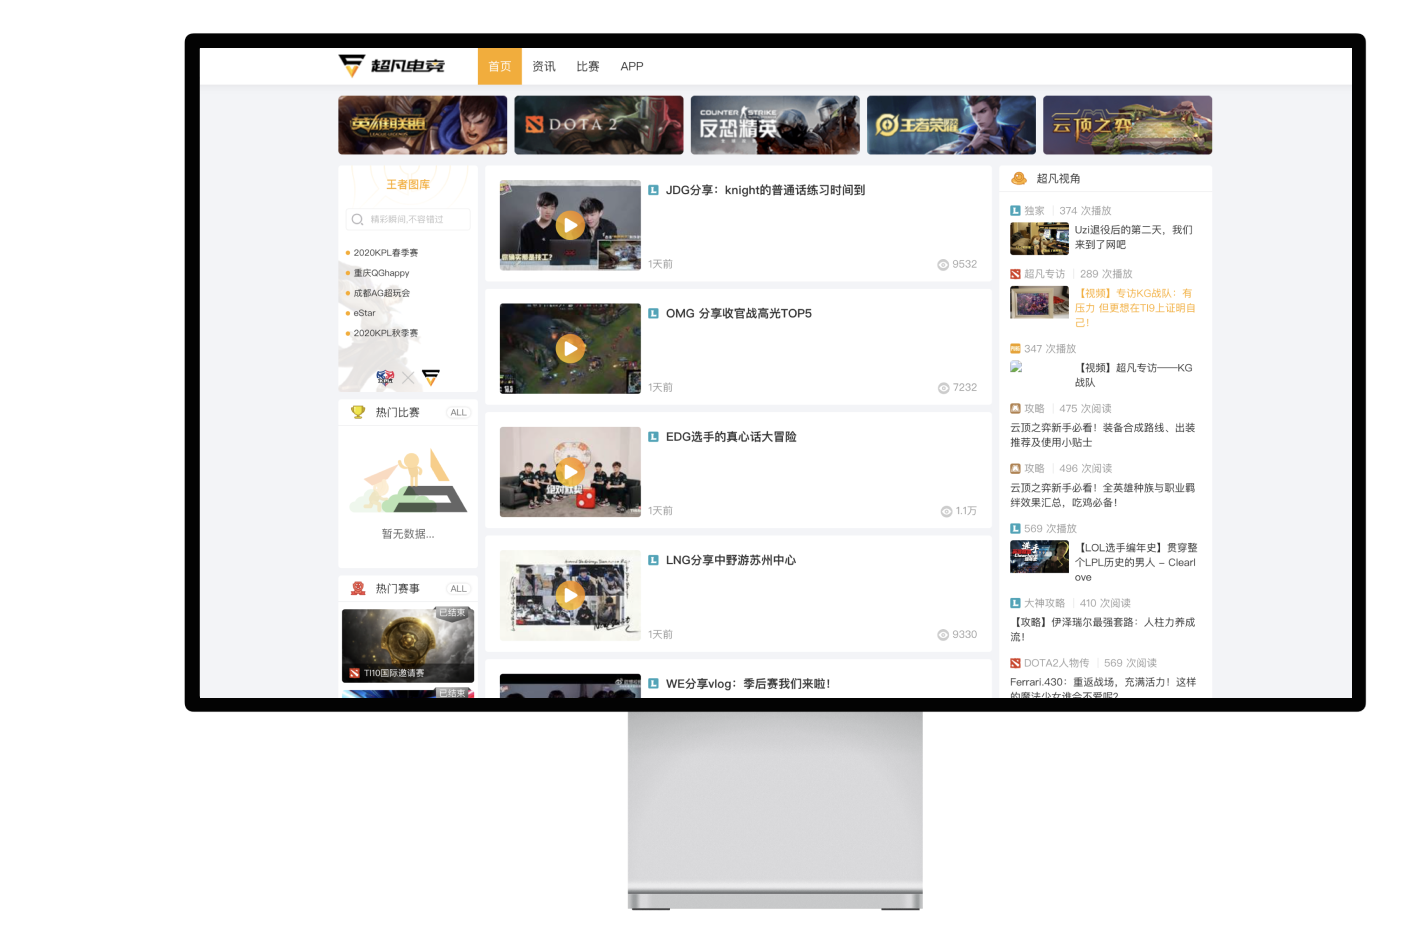The width and height of the screenshot is (1416, 936).
Task: Click the magnifier icon in 王者图库 search
Action: [357, 219]
